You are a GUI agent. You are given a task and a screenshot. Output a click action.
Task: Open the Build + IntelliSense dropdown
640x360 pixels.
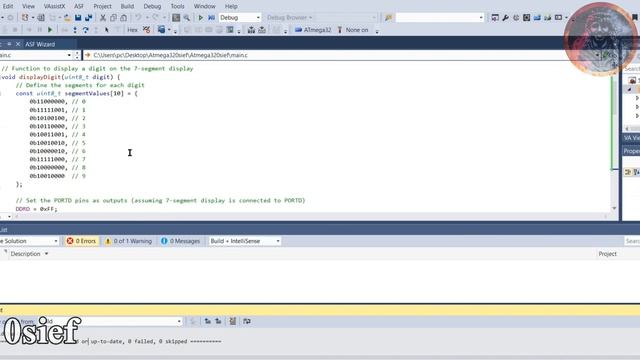tap(245, 241)
